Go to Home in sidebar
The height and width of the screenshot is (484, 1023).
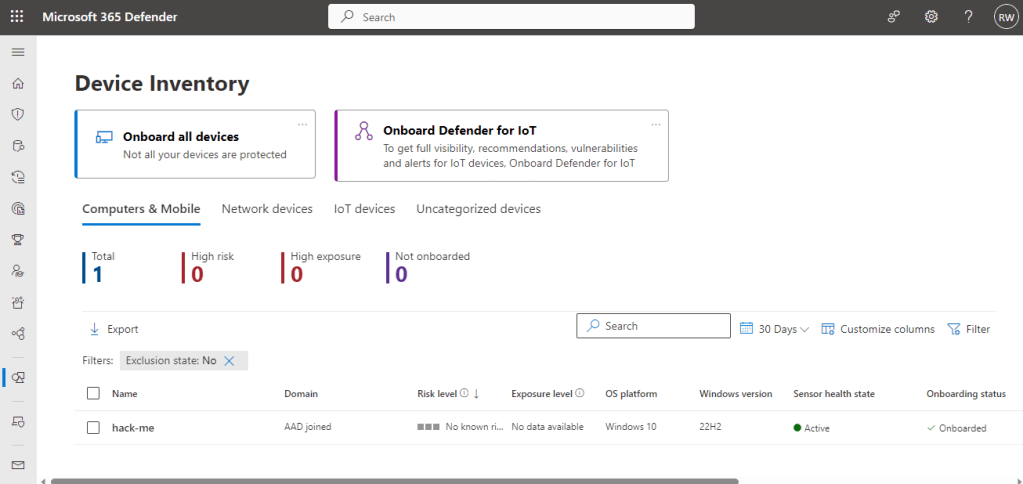[x=17, y=83]
